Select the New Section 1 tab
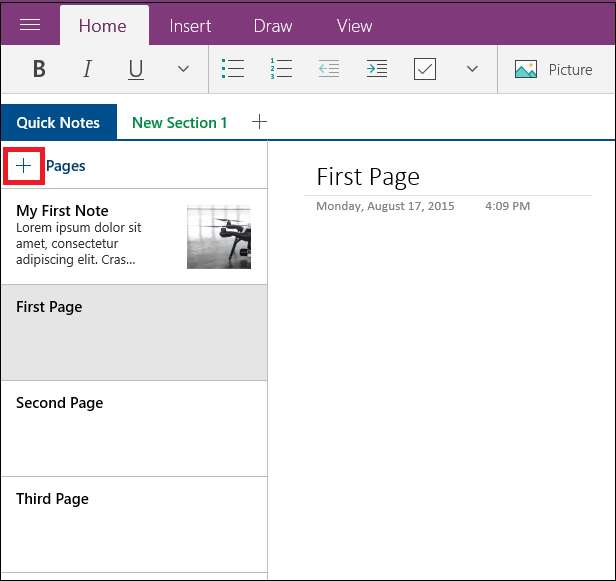The height and width of the screenshot is (581, 616). point(179,122)
